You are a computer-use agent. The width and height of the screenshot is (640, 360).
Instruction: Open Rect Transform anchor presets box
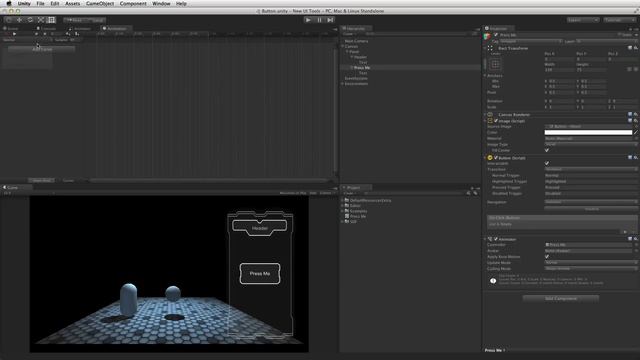(495, 64)
